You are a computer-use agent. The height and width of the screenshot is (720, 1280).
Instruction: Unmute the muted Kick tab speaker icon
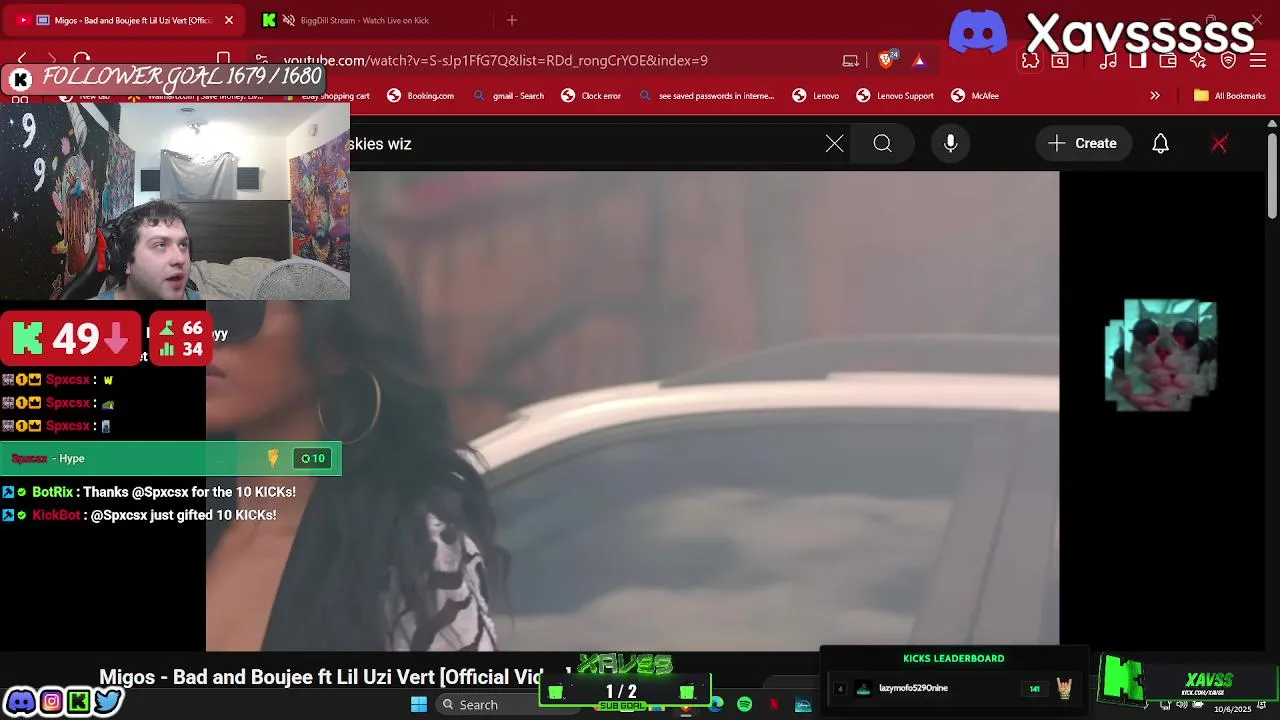pyautogui.click(x=289, y=20)
